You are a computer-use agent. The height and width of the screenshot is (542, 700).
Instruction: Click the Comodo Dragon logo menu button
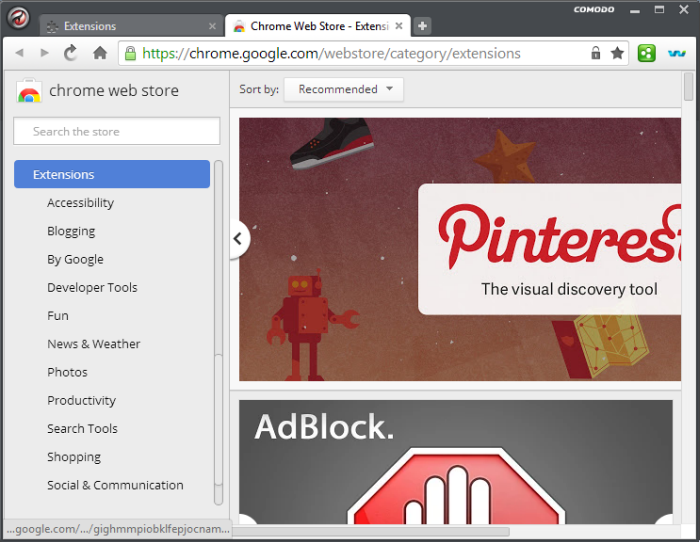tap(18, 18)
